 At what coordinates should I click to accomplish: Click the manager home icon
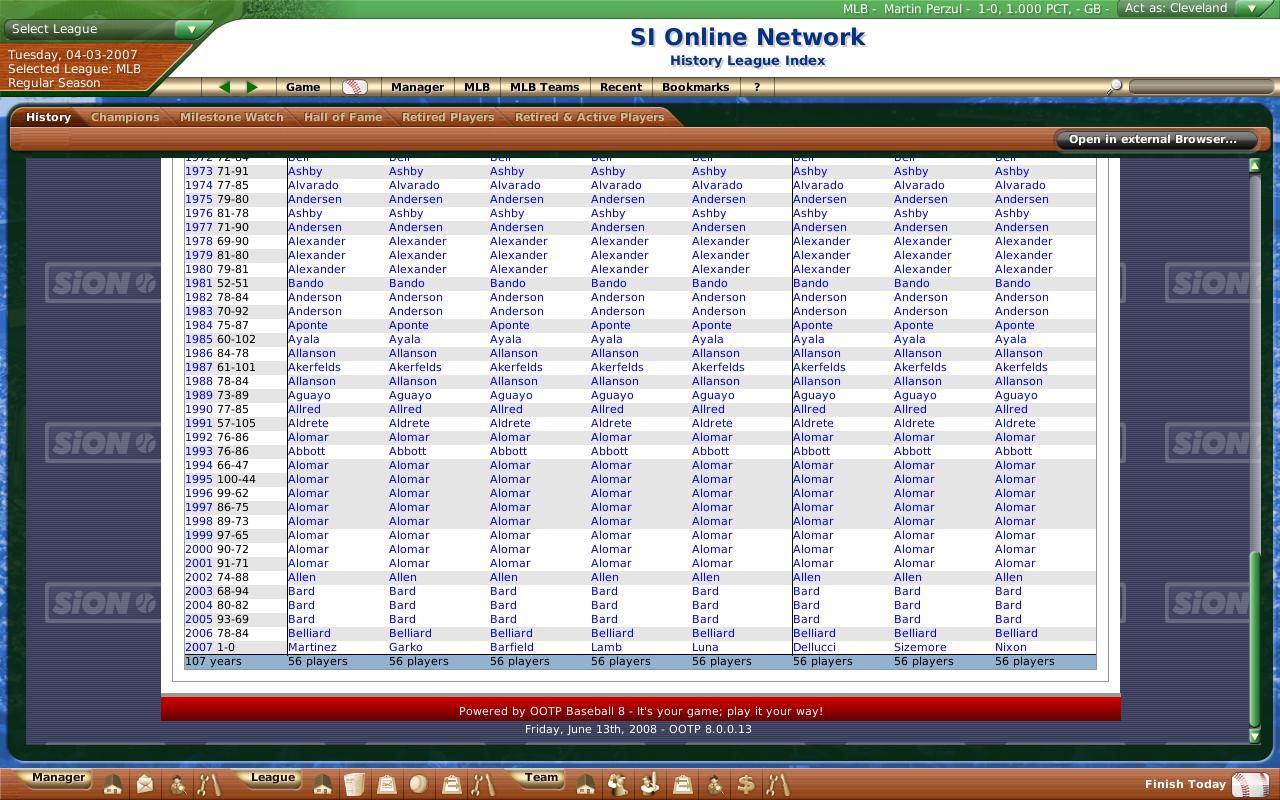point(113,785)
